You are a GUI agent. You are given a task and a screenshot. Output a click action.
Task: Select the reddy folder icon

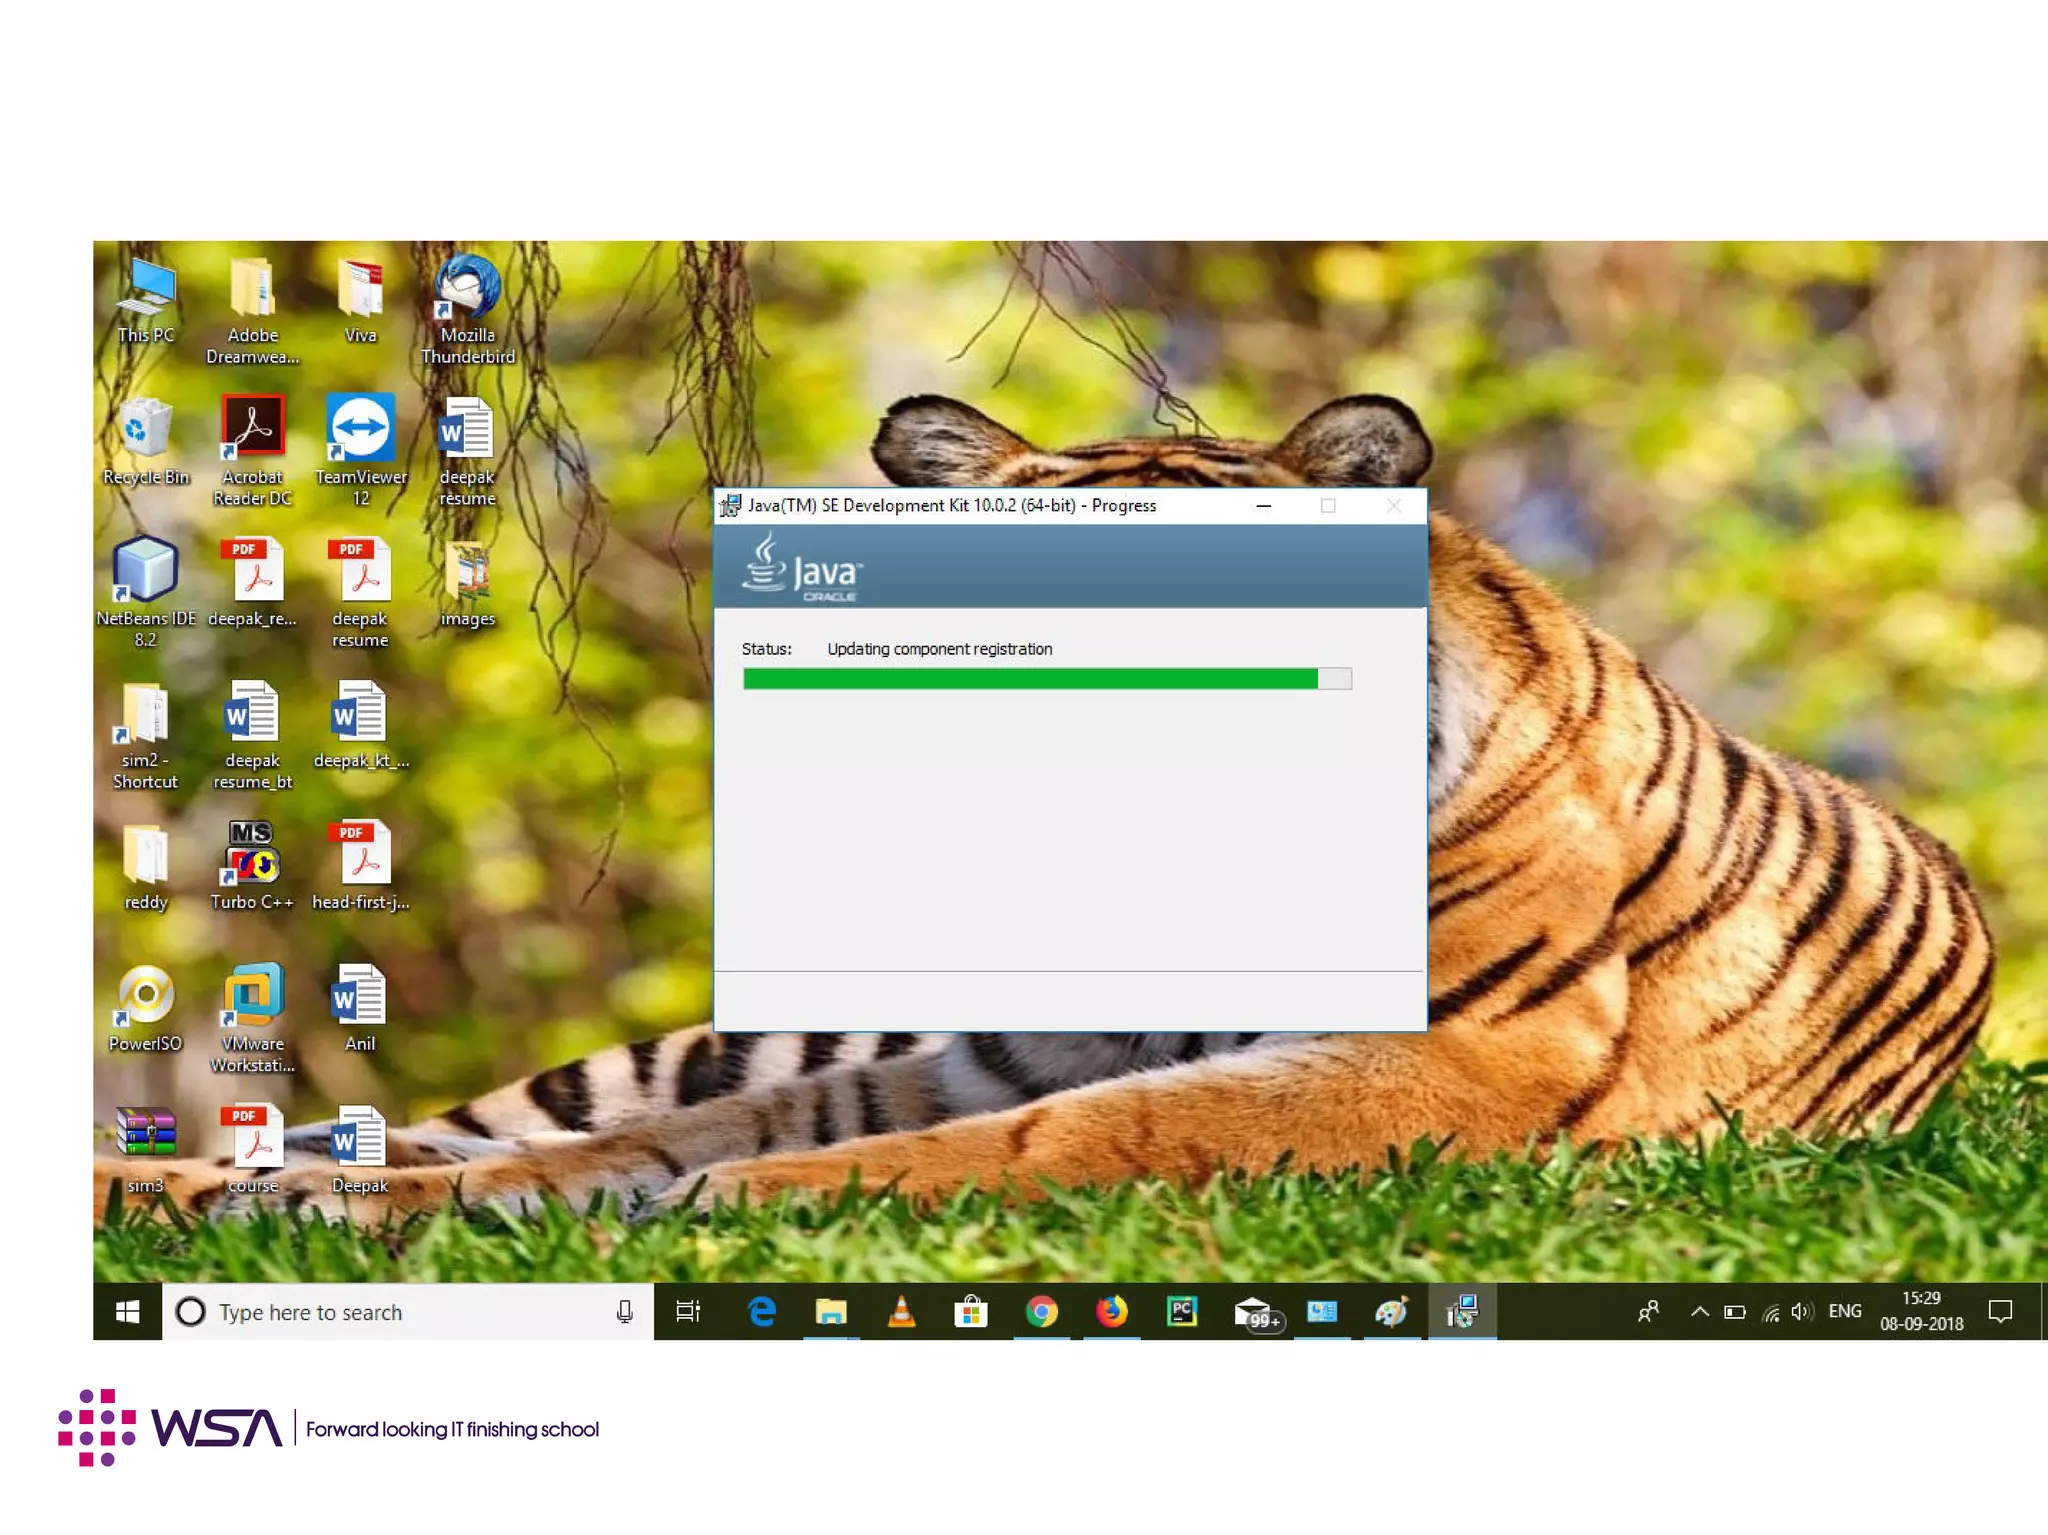146,866
